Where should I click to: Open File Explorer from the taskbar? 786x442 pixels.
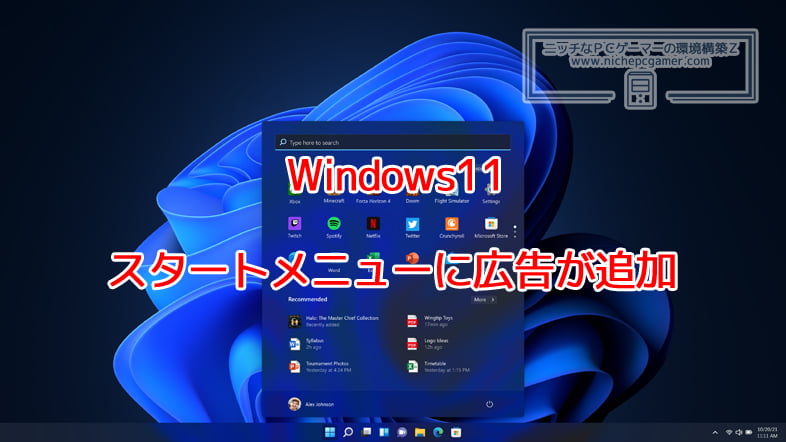point(420,432)
